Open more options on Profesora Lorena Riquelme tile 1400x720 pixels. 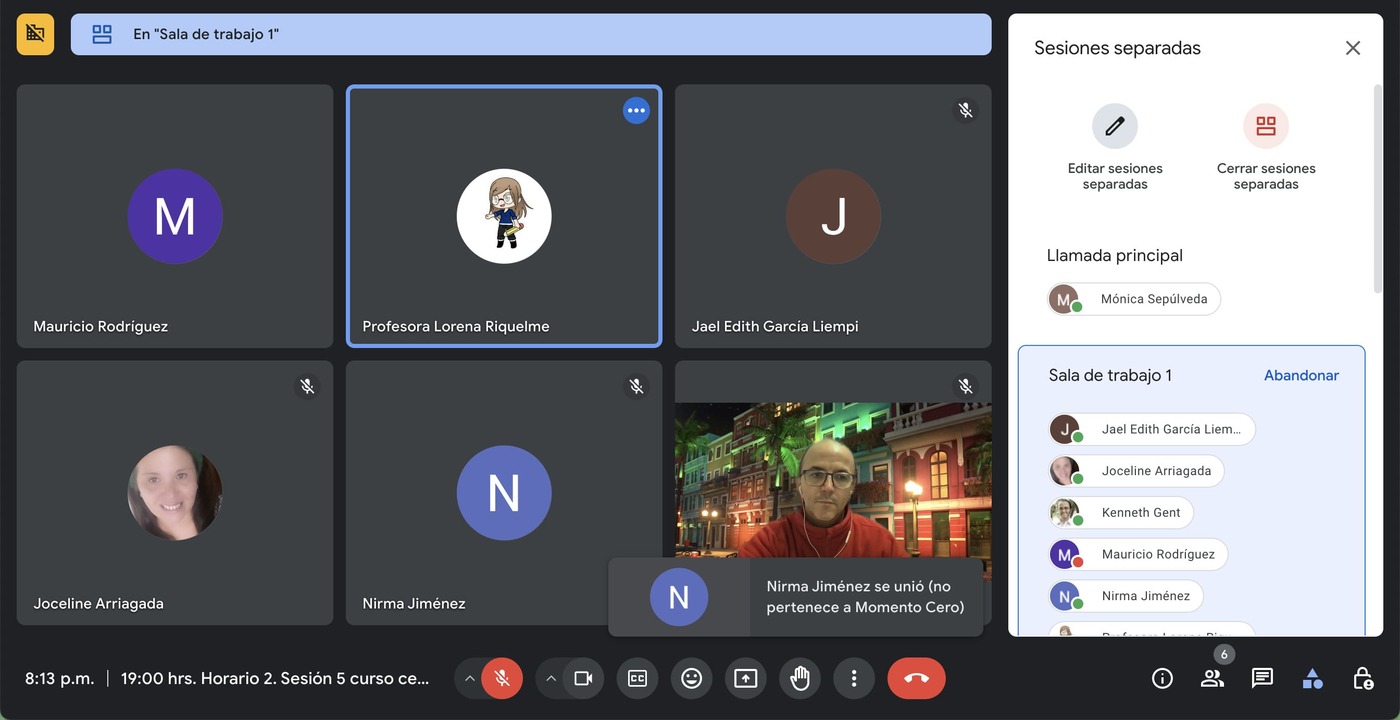[636, 110]
